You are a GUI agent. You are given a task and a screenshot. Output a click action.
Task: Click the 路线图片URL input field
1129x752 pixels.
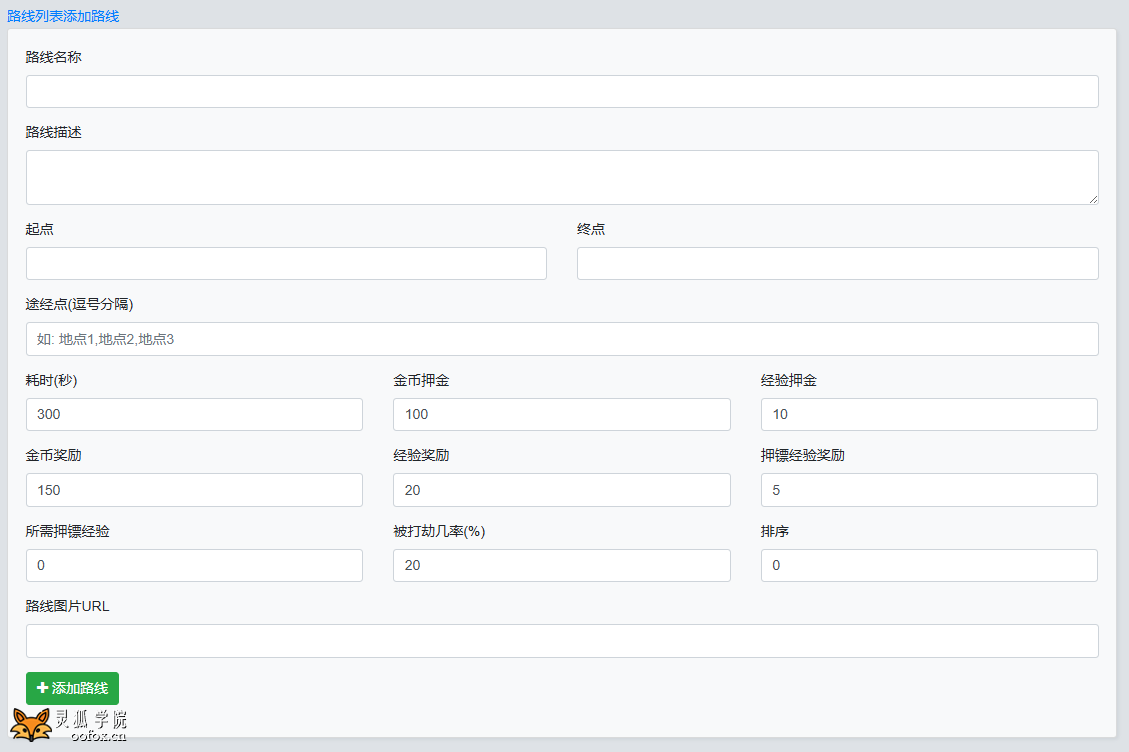click(x=562, y=641)
